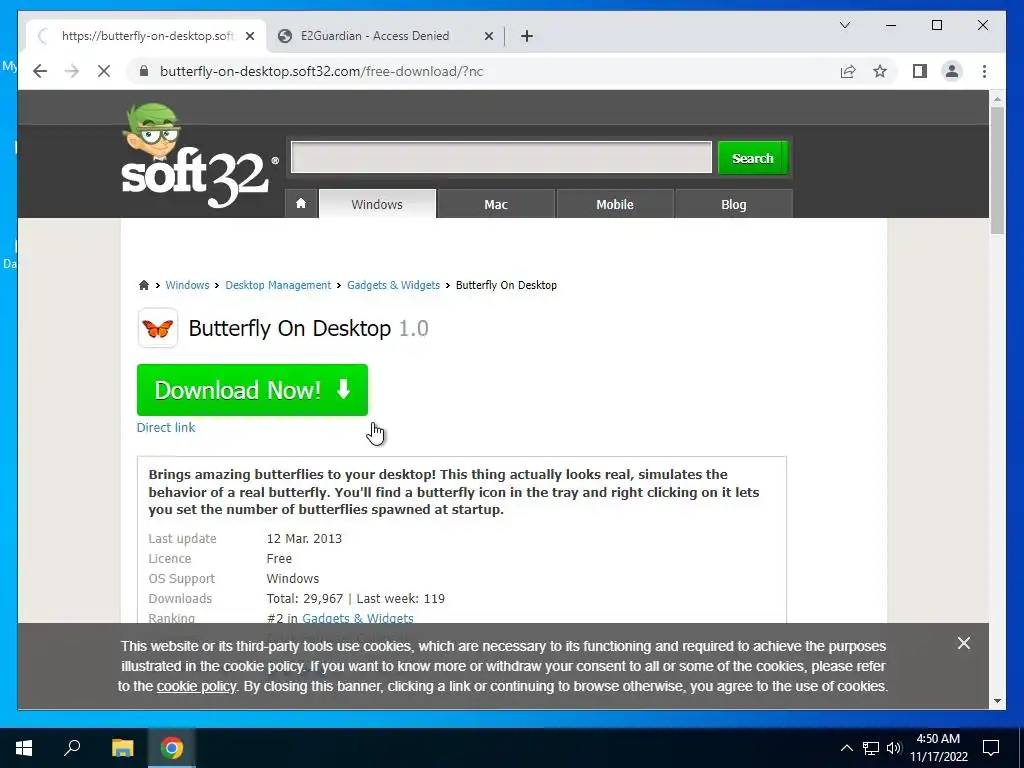The width and height of the screenshot is (1024, 768).
Task: Open the Chrome side panel icon
Action: [920, 71]
